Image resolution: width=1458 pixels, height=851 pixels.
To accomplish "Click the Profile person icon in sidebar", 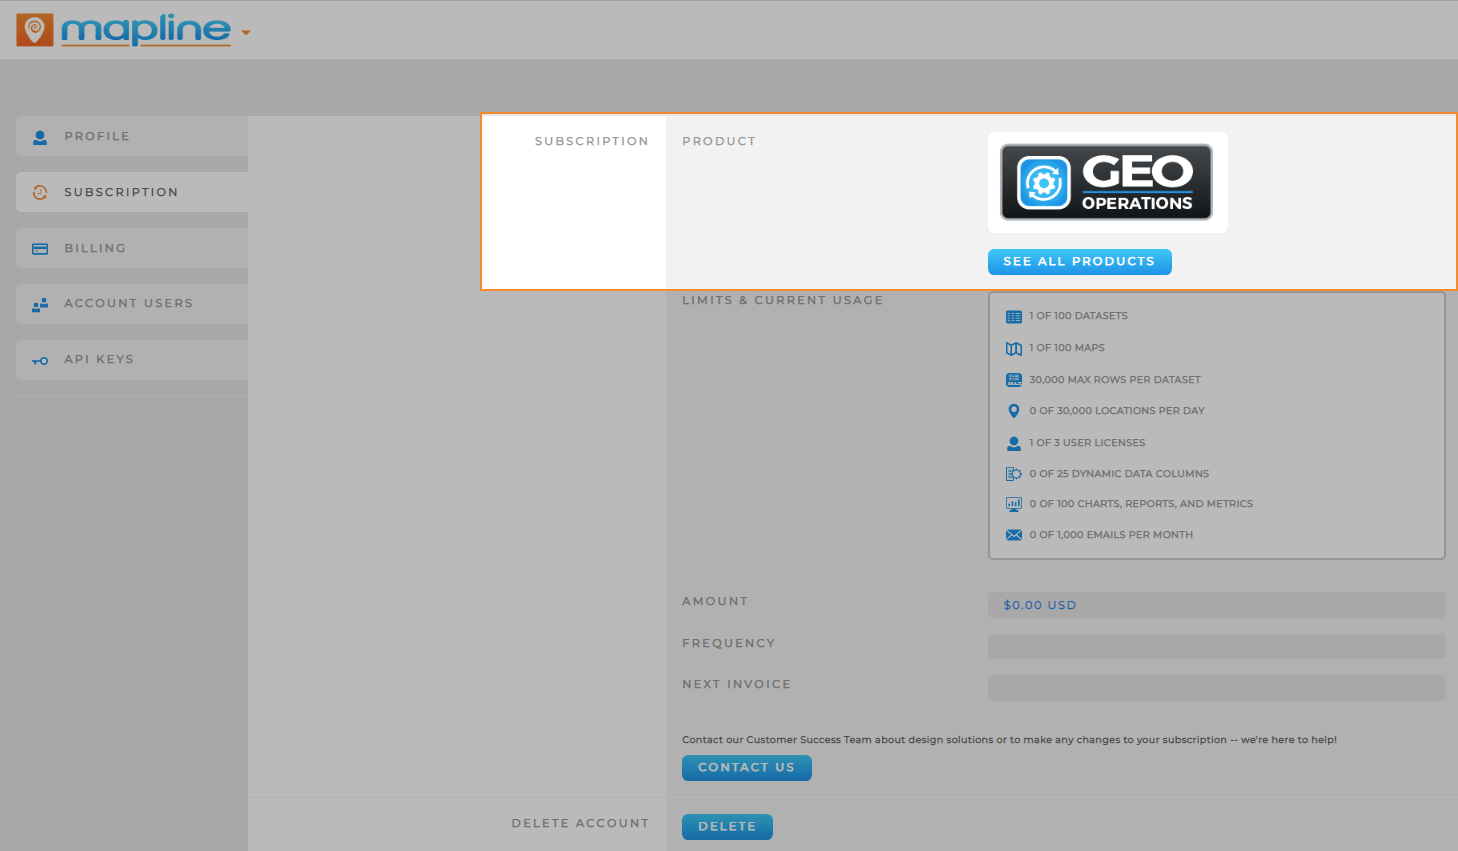I will tap(40, 137).
